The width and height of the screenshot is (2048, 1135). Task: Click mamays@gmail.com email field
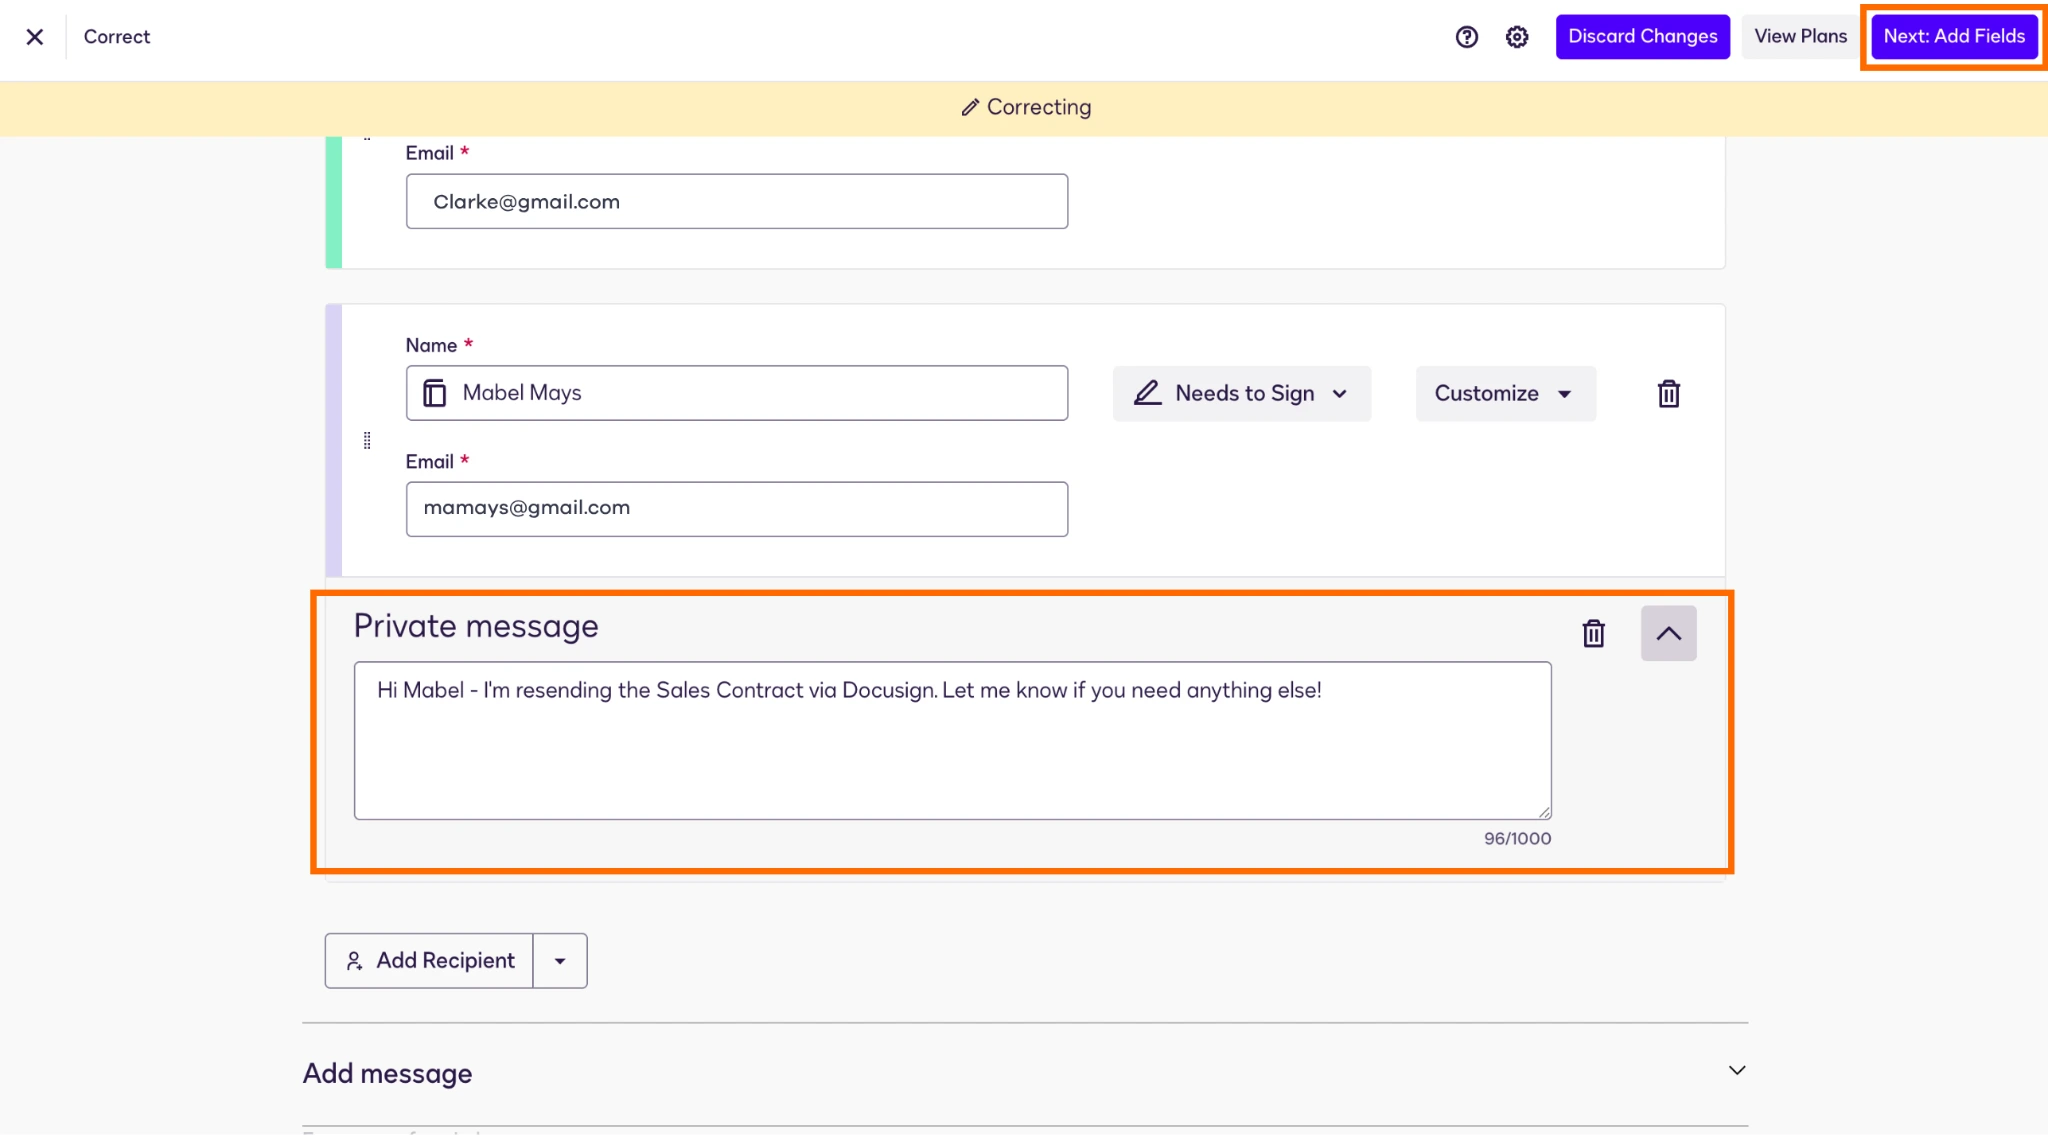[x=737, y=509]
